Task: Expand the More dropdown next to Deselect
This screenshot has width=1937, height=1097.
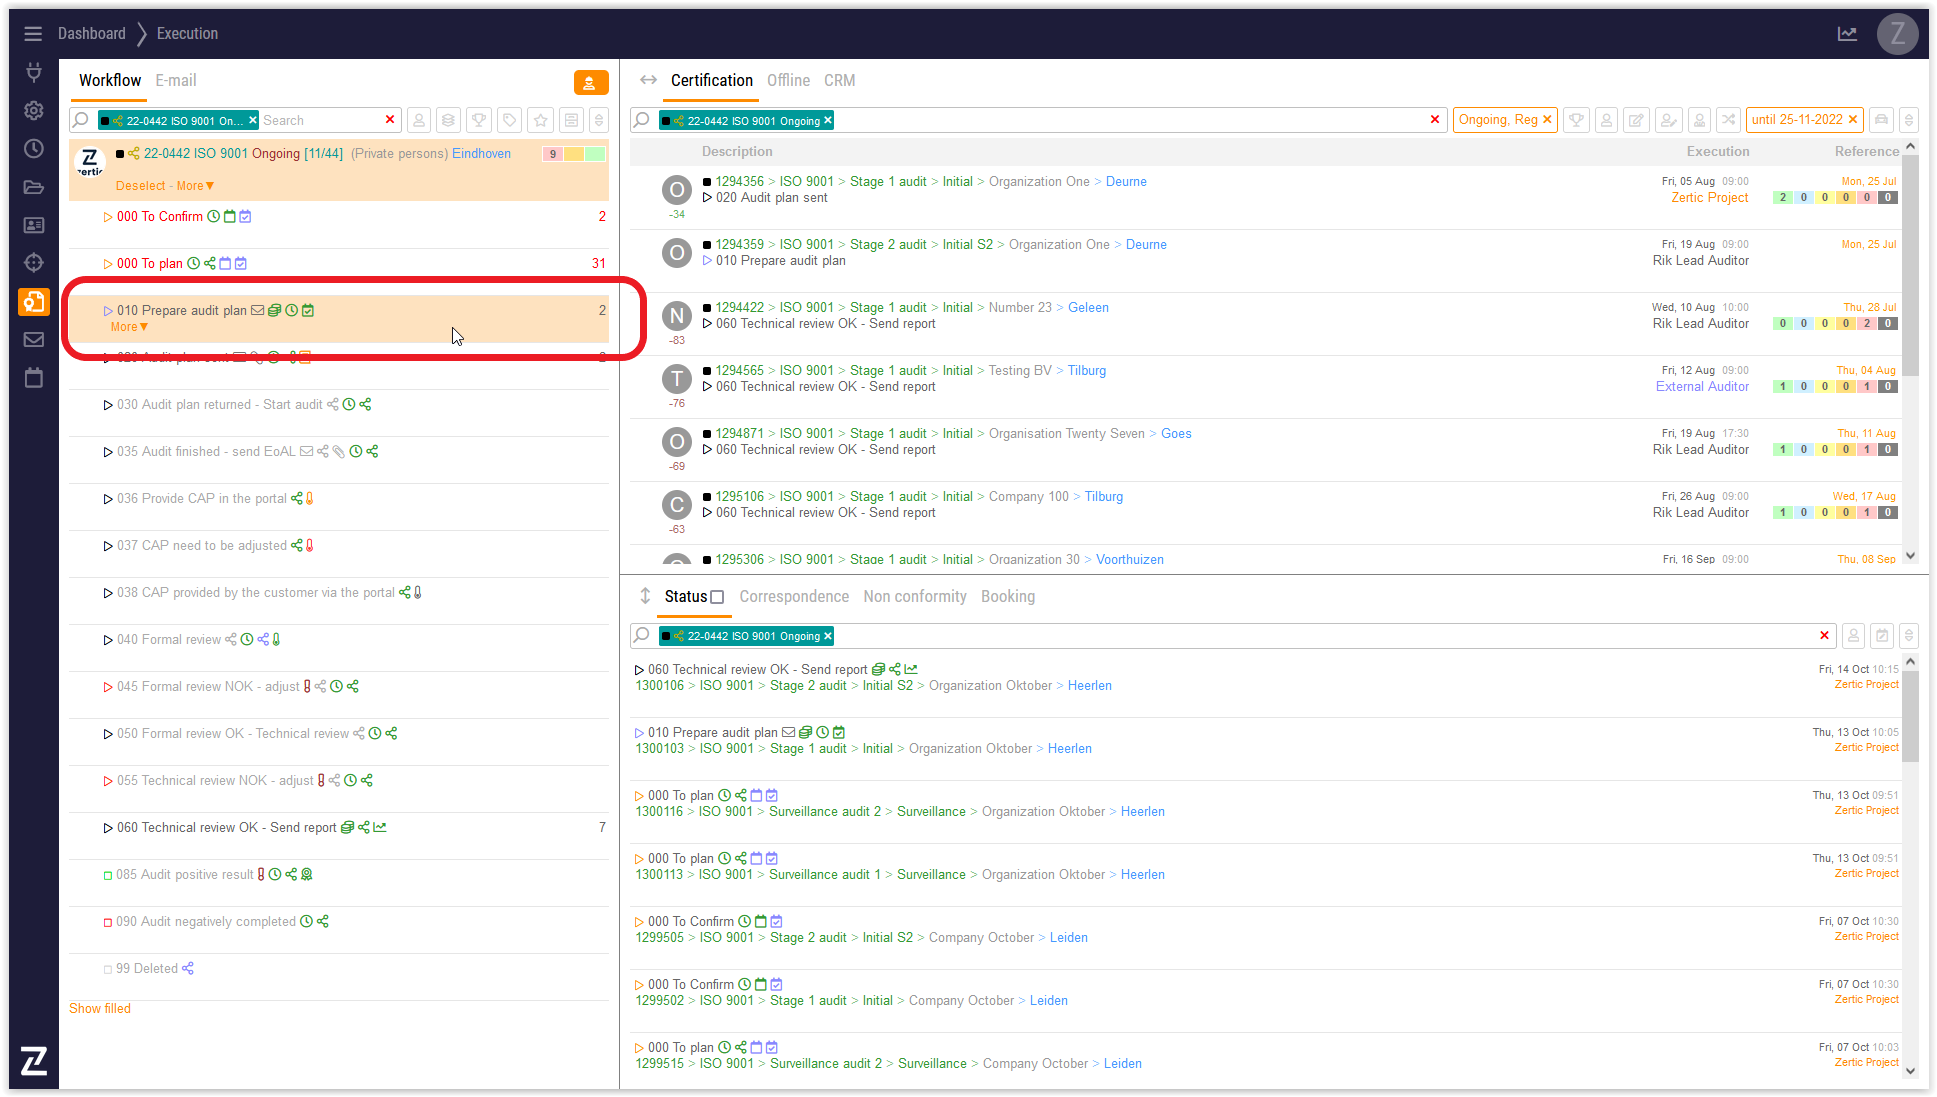Action: click(196, 186)
